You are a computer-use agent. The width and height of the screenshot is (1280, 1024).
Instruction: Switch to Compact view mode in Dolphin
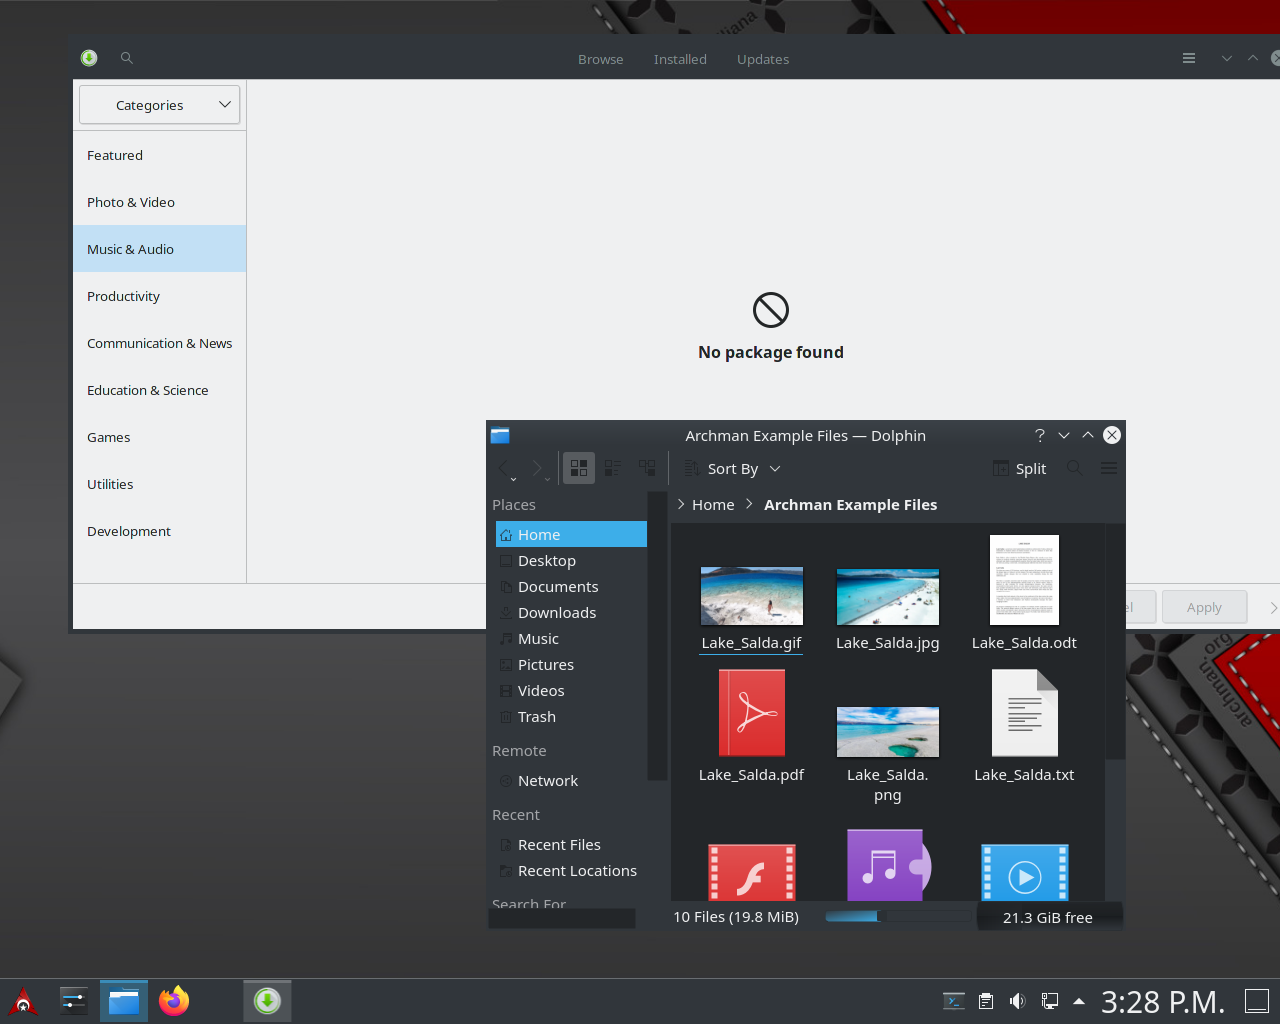coord(613,468)
